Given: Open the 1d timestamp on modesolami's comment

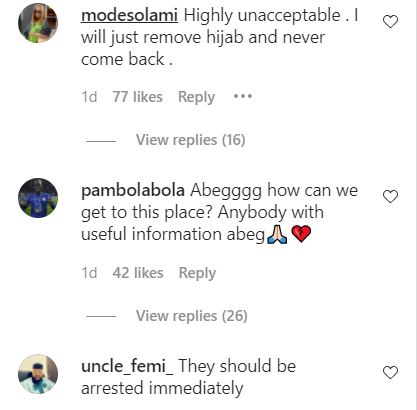Looking at the screenshot, I should [89, 97].
